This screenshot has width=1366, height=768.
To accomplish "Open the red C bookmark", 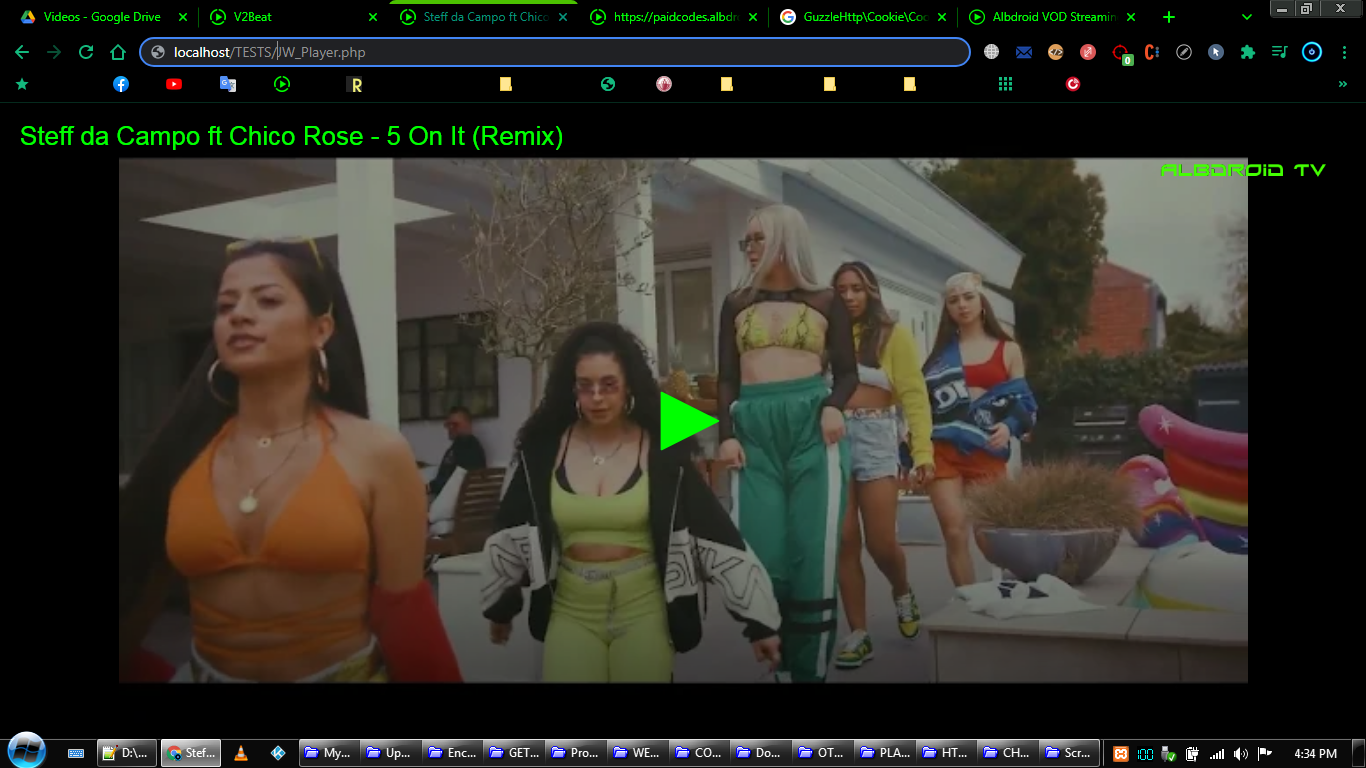I will 1073,84.
